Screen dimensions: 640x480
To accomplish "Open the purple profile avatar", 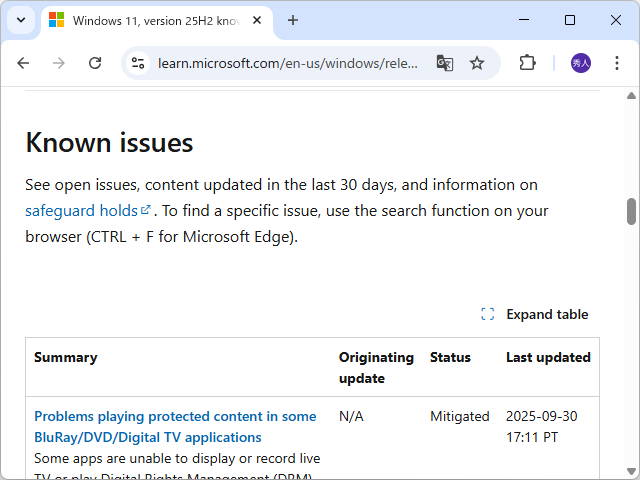I will (x=580, y=63).
